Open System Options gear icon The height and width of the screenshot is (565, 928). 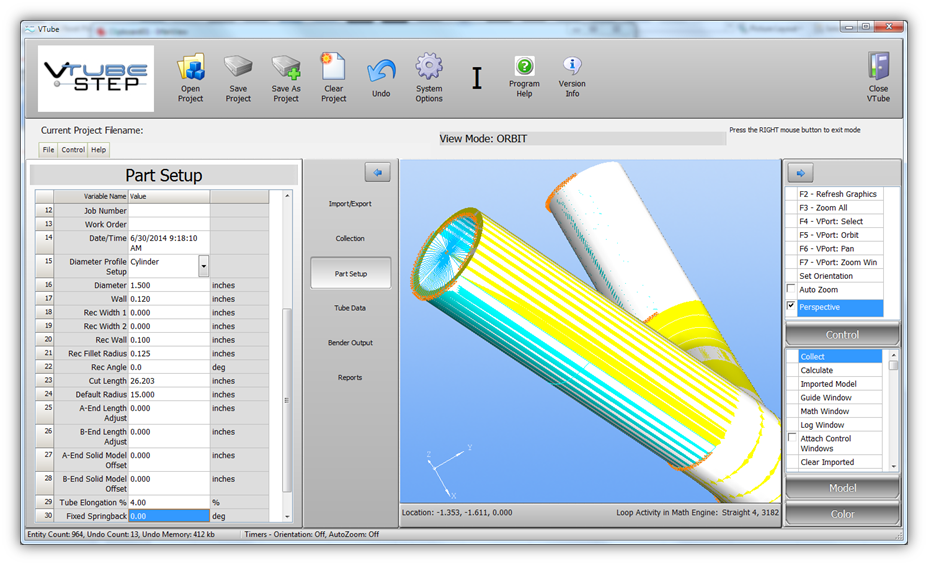tap(429, 68)
